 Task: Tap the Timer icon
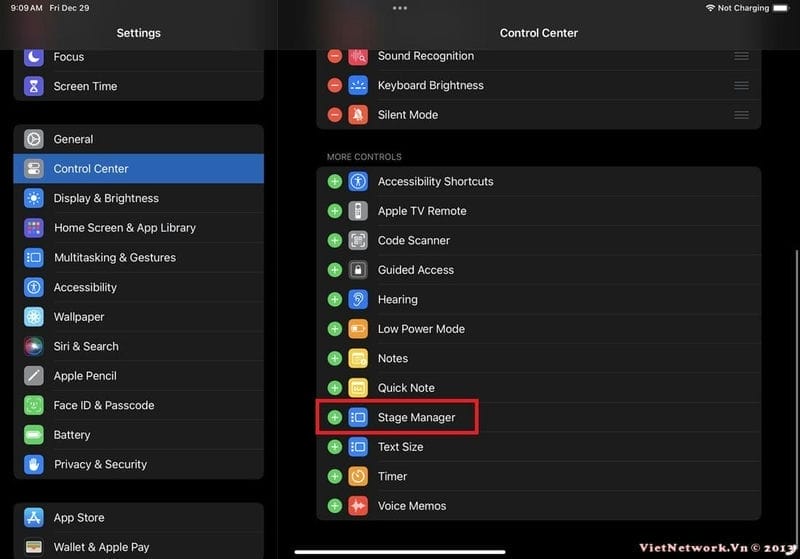click(358, 476)
